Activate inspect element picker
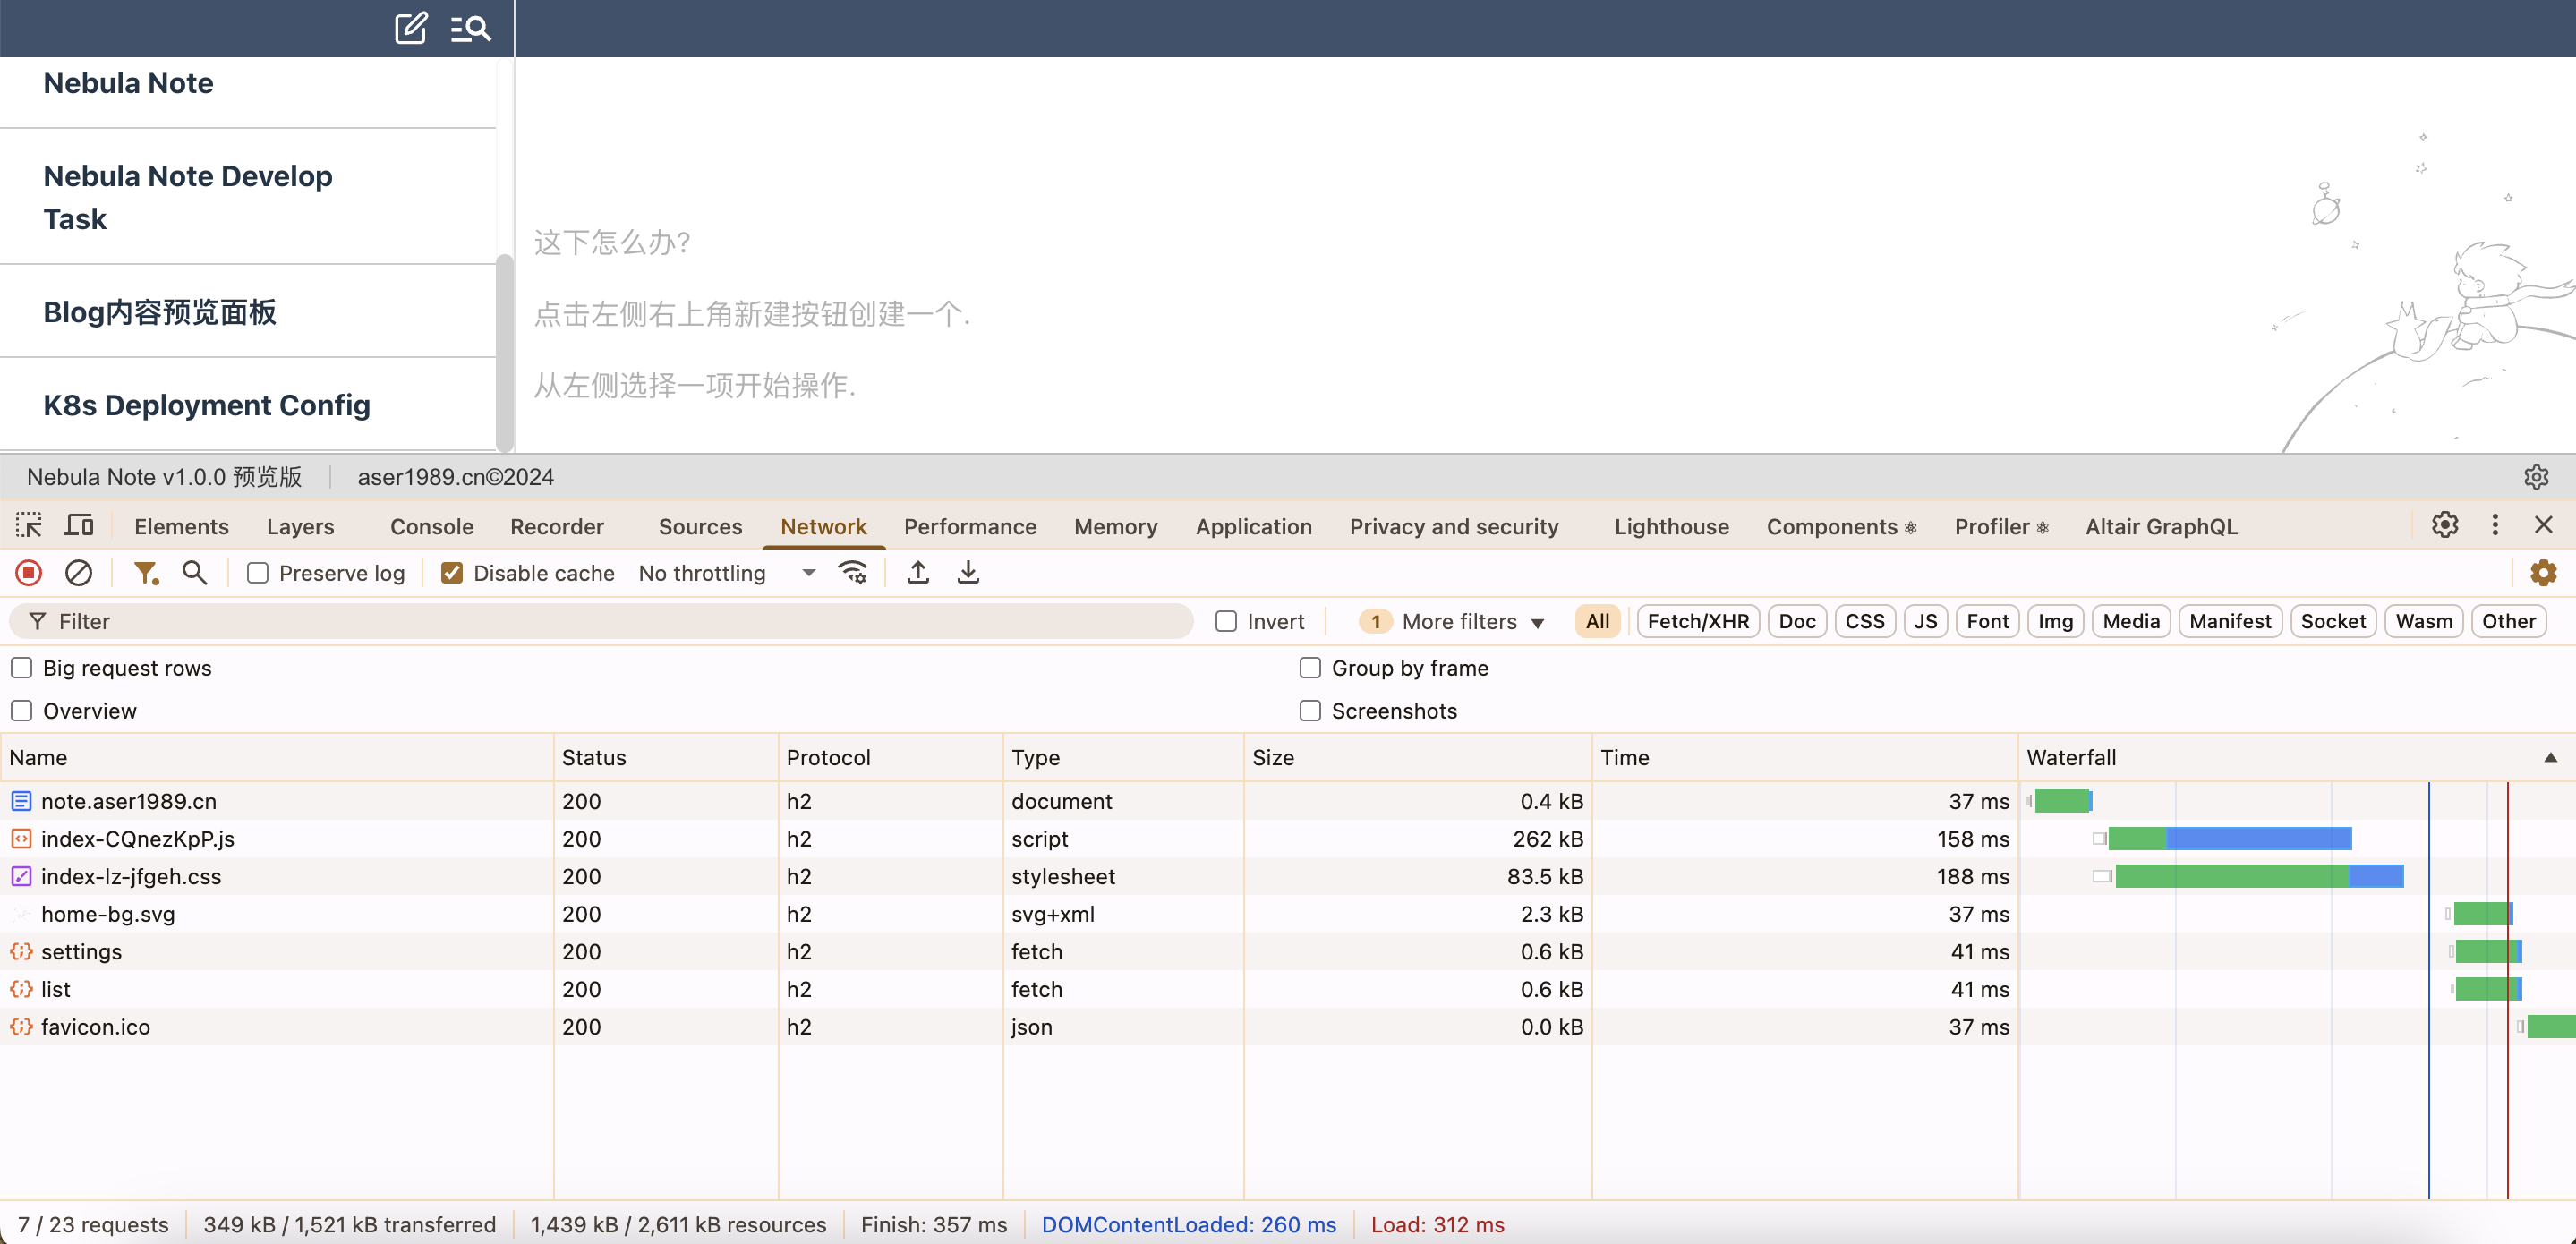Screen dimensions: 2576x1244 [29, 526]
